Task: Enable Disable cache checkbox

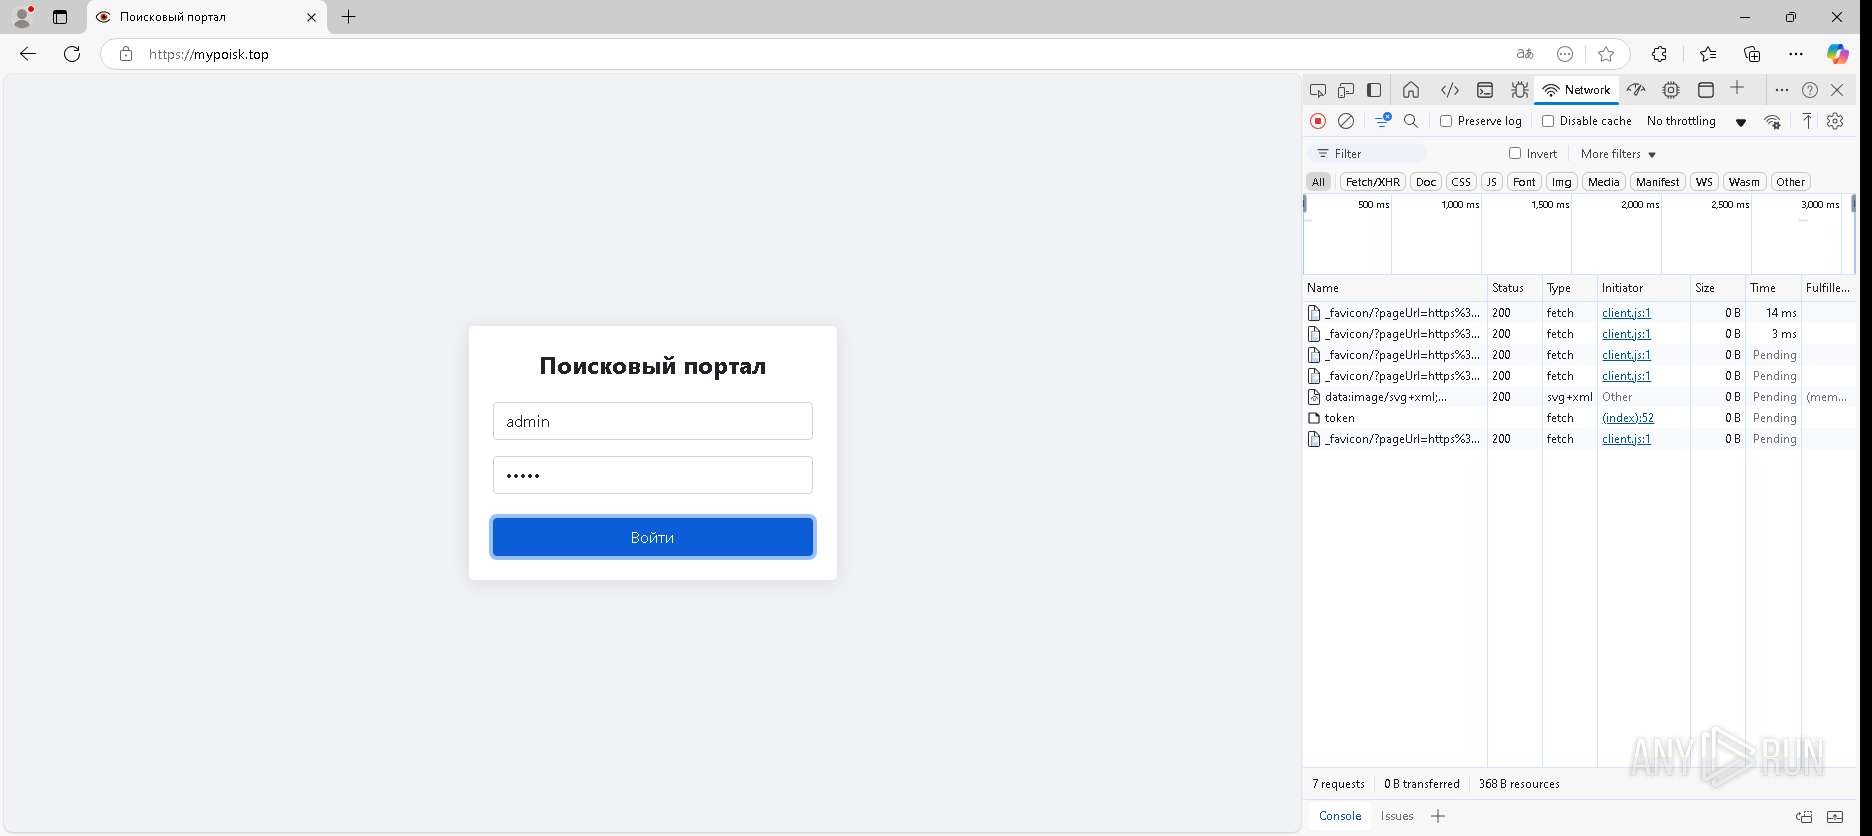Action: [x=1548, y=121]
